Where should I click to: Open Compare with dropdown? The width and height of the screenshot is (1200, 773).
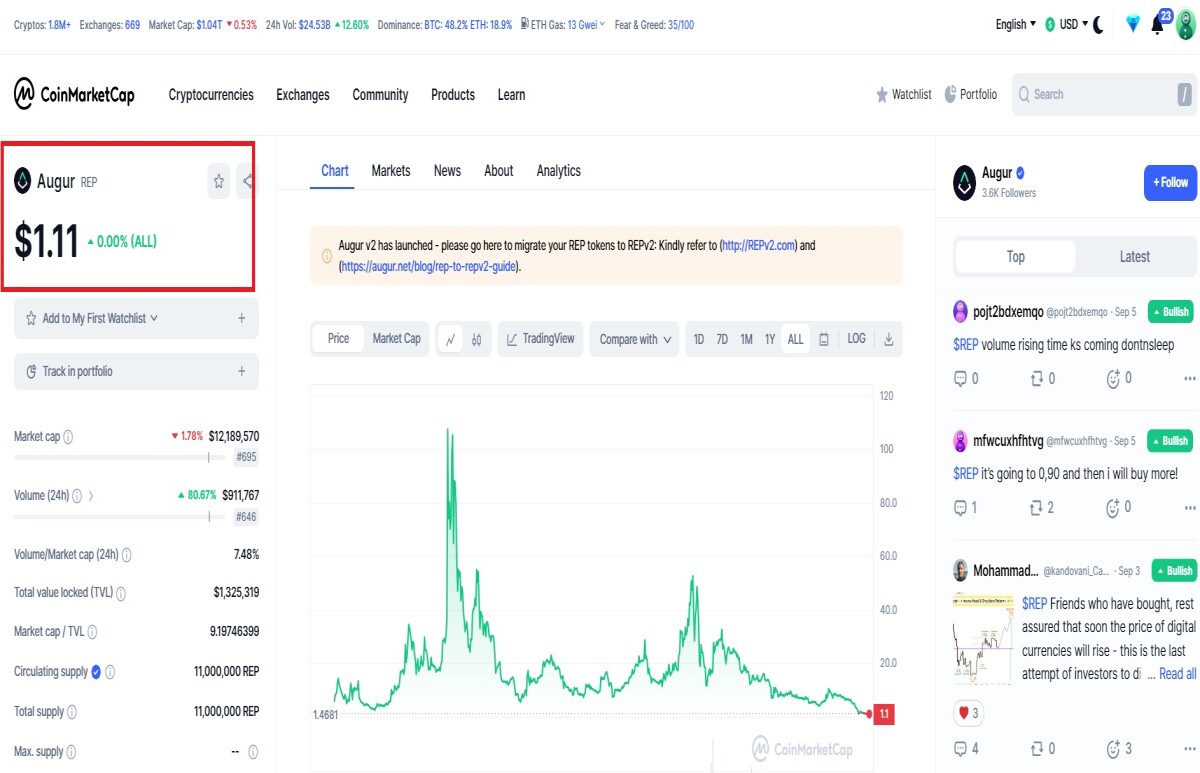point(634,339)
